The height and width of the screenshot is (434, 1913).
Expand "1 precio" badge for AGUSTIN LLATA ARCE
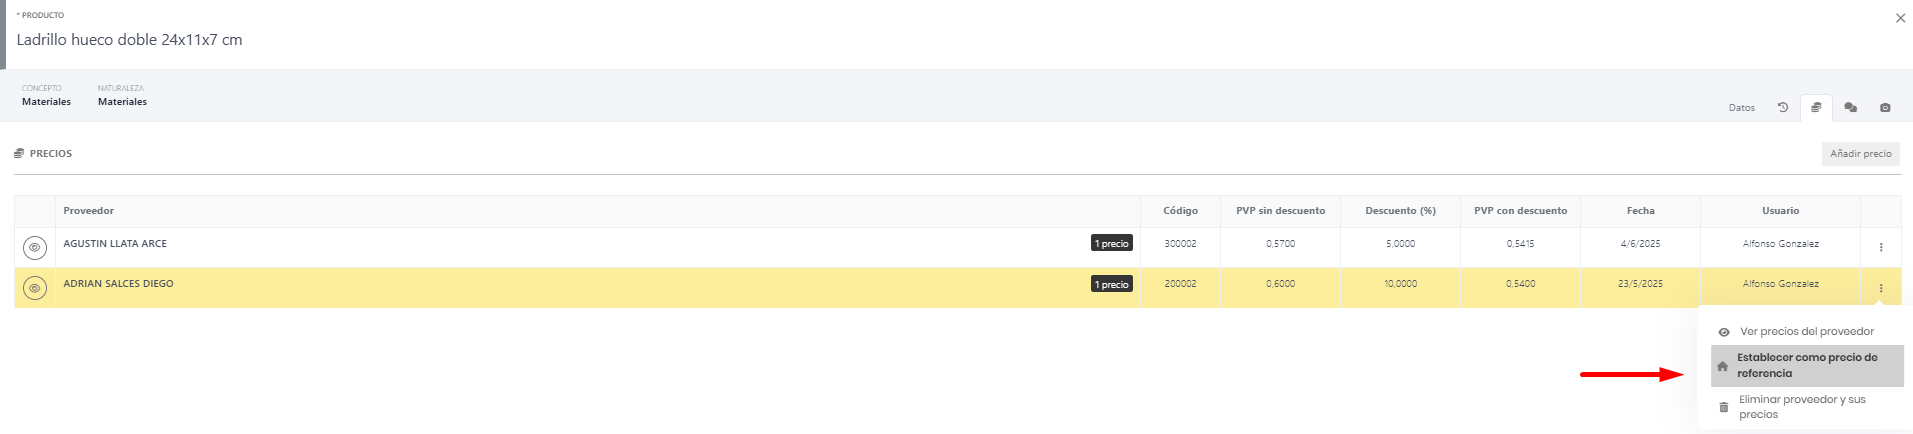coord(1111,244)
